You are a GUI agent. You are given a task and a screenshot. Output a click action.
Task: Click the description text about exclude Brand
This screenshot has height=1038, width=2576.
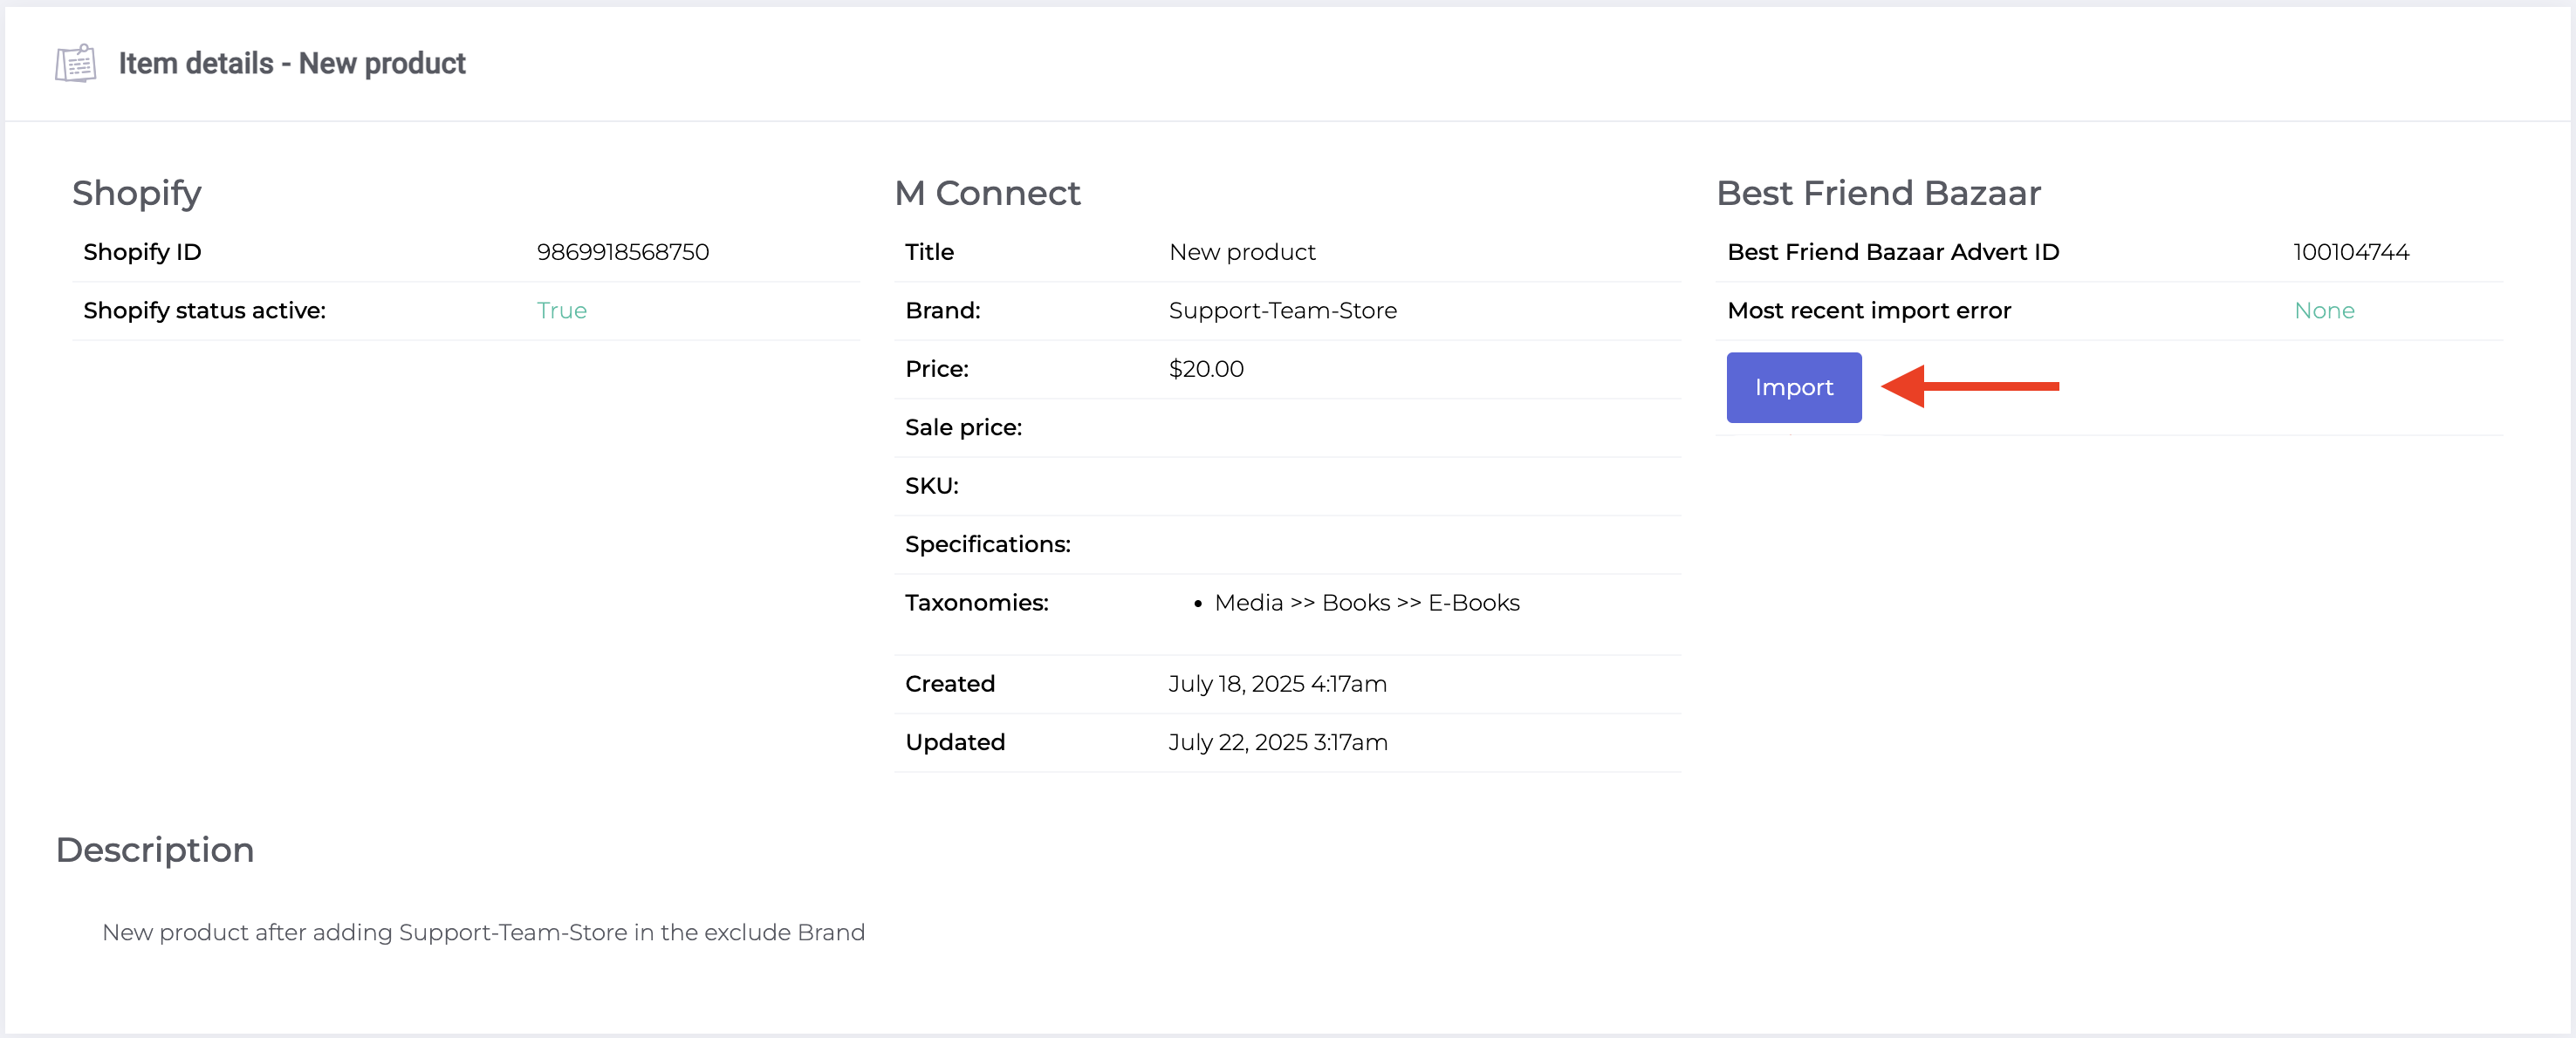pyautogui.click(x=483, y=933)
